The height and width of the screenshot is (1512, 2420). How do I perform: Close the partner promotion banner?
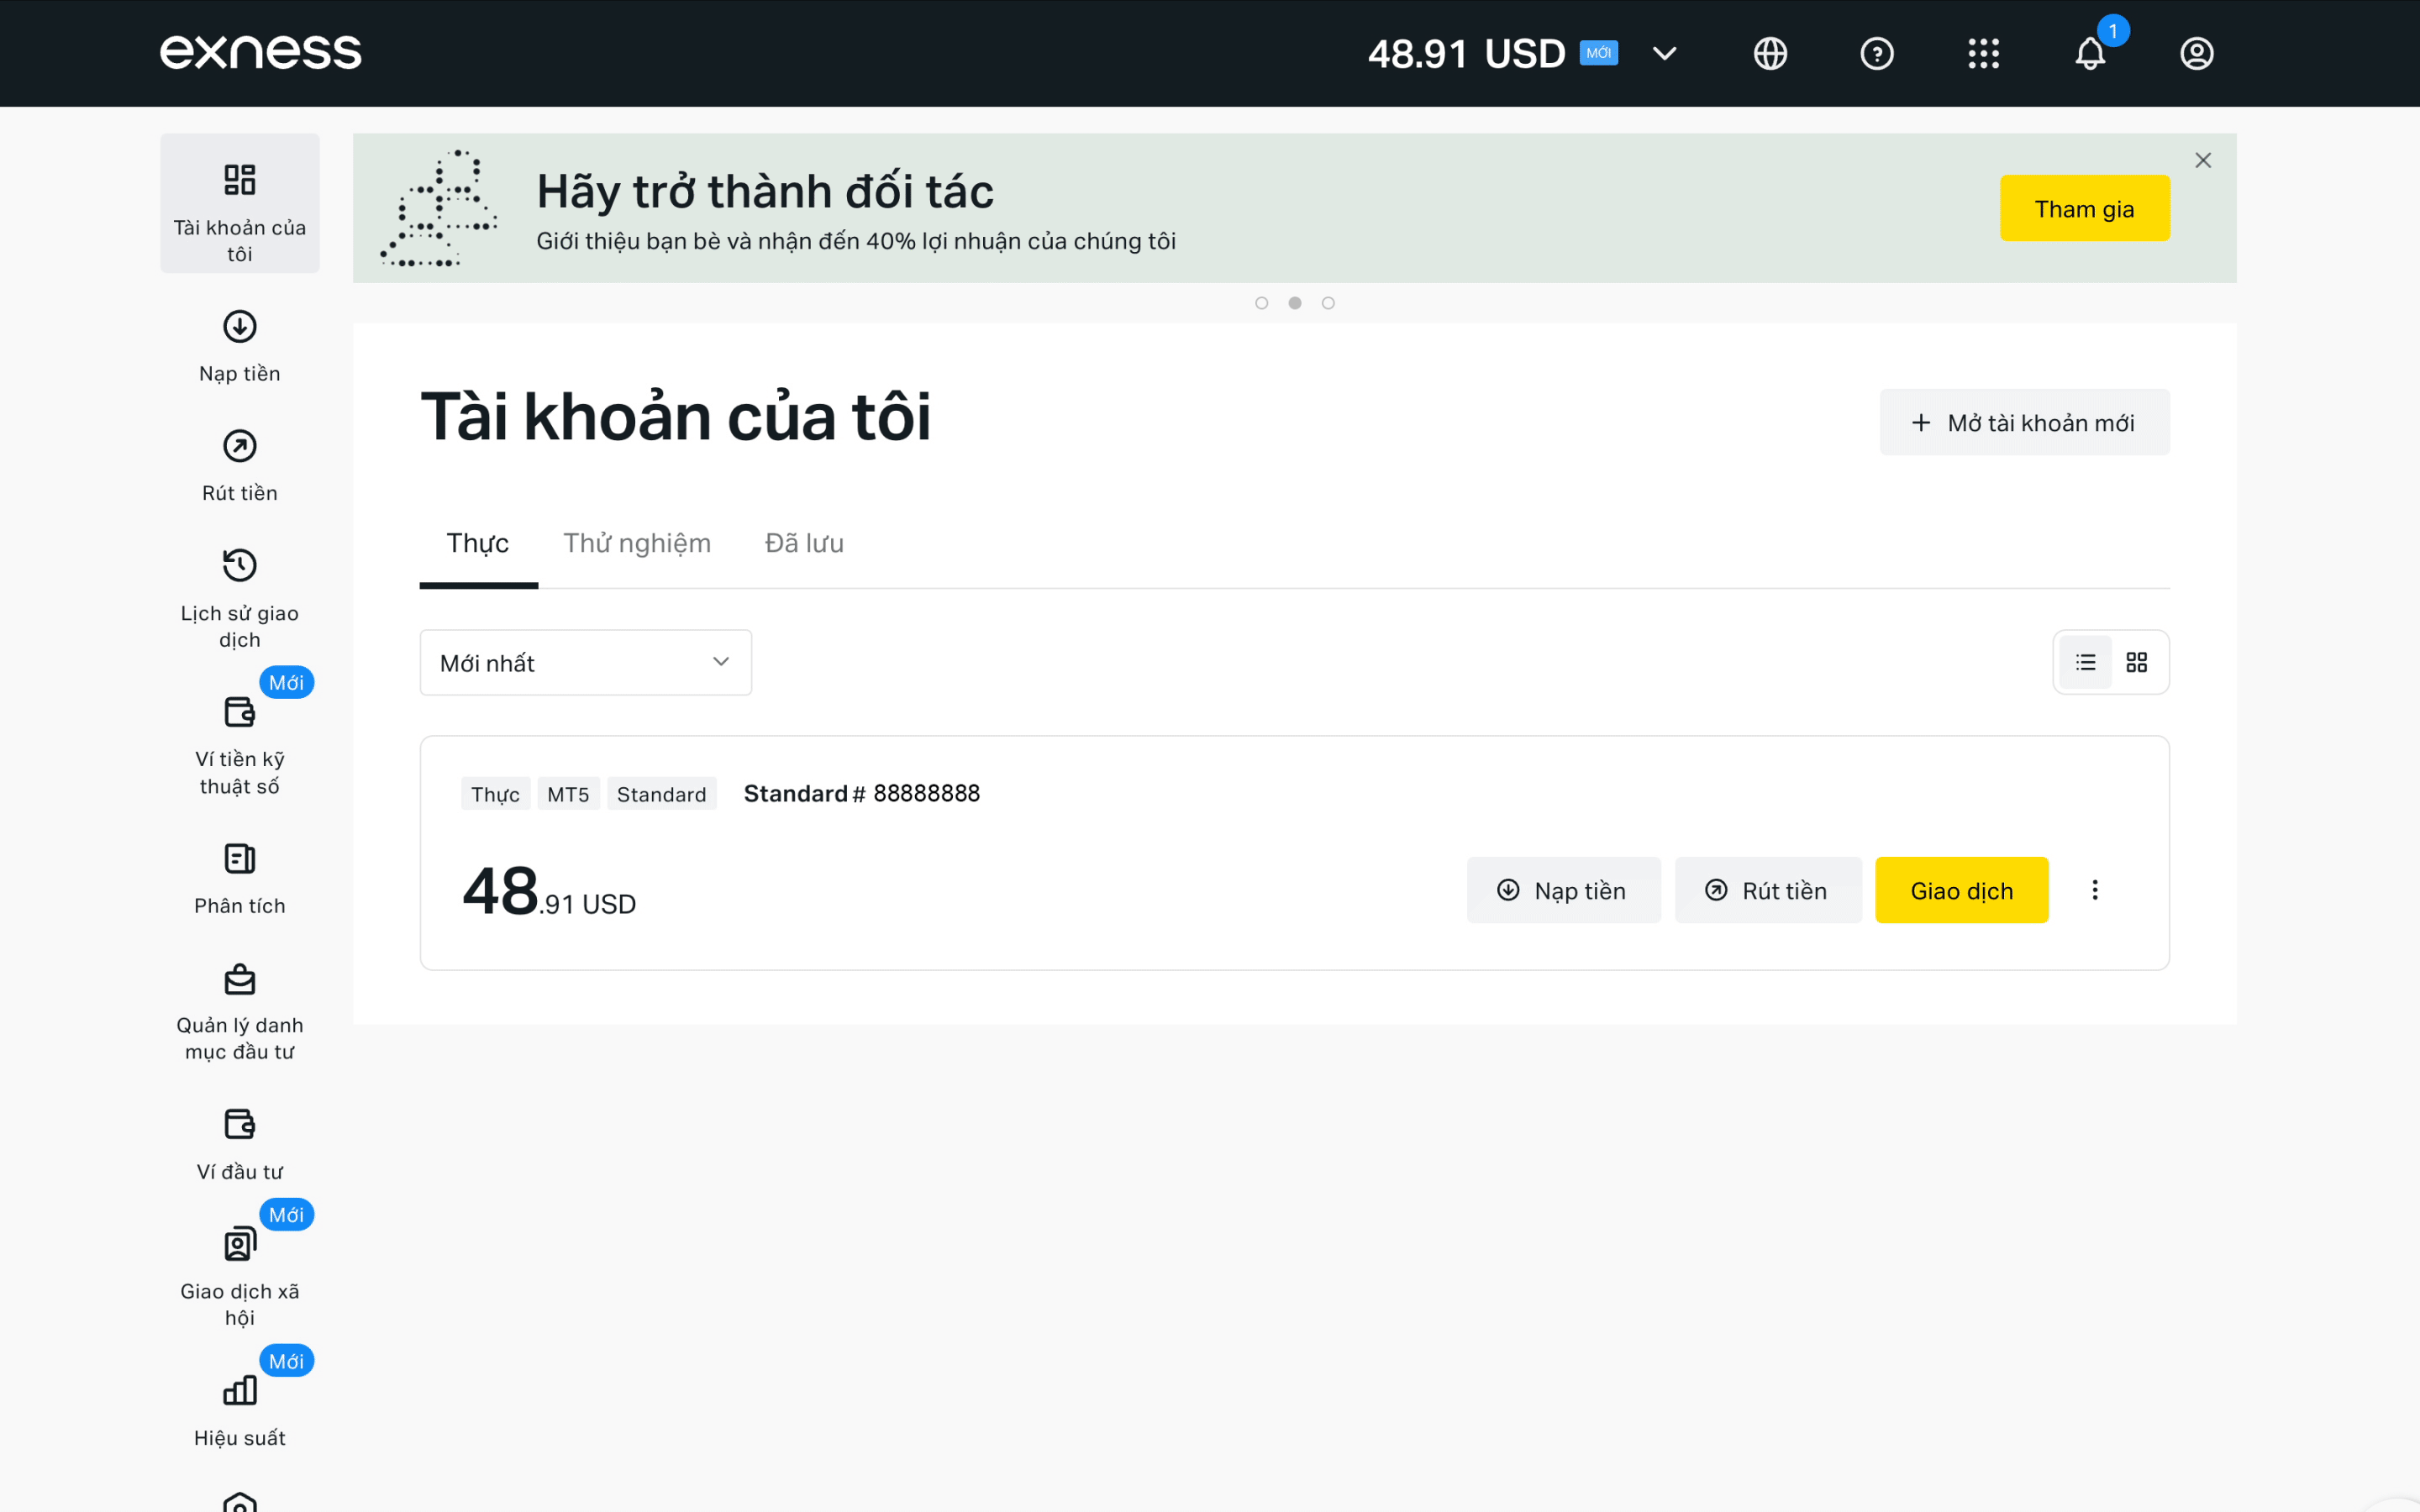[2203, 160]
